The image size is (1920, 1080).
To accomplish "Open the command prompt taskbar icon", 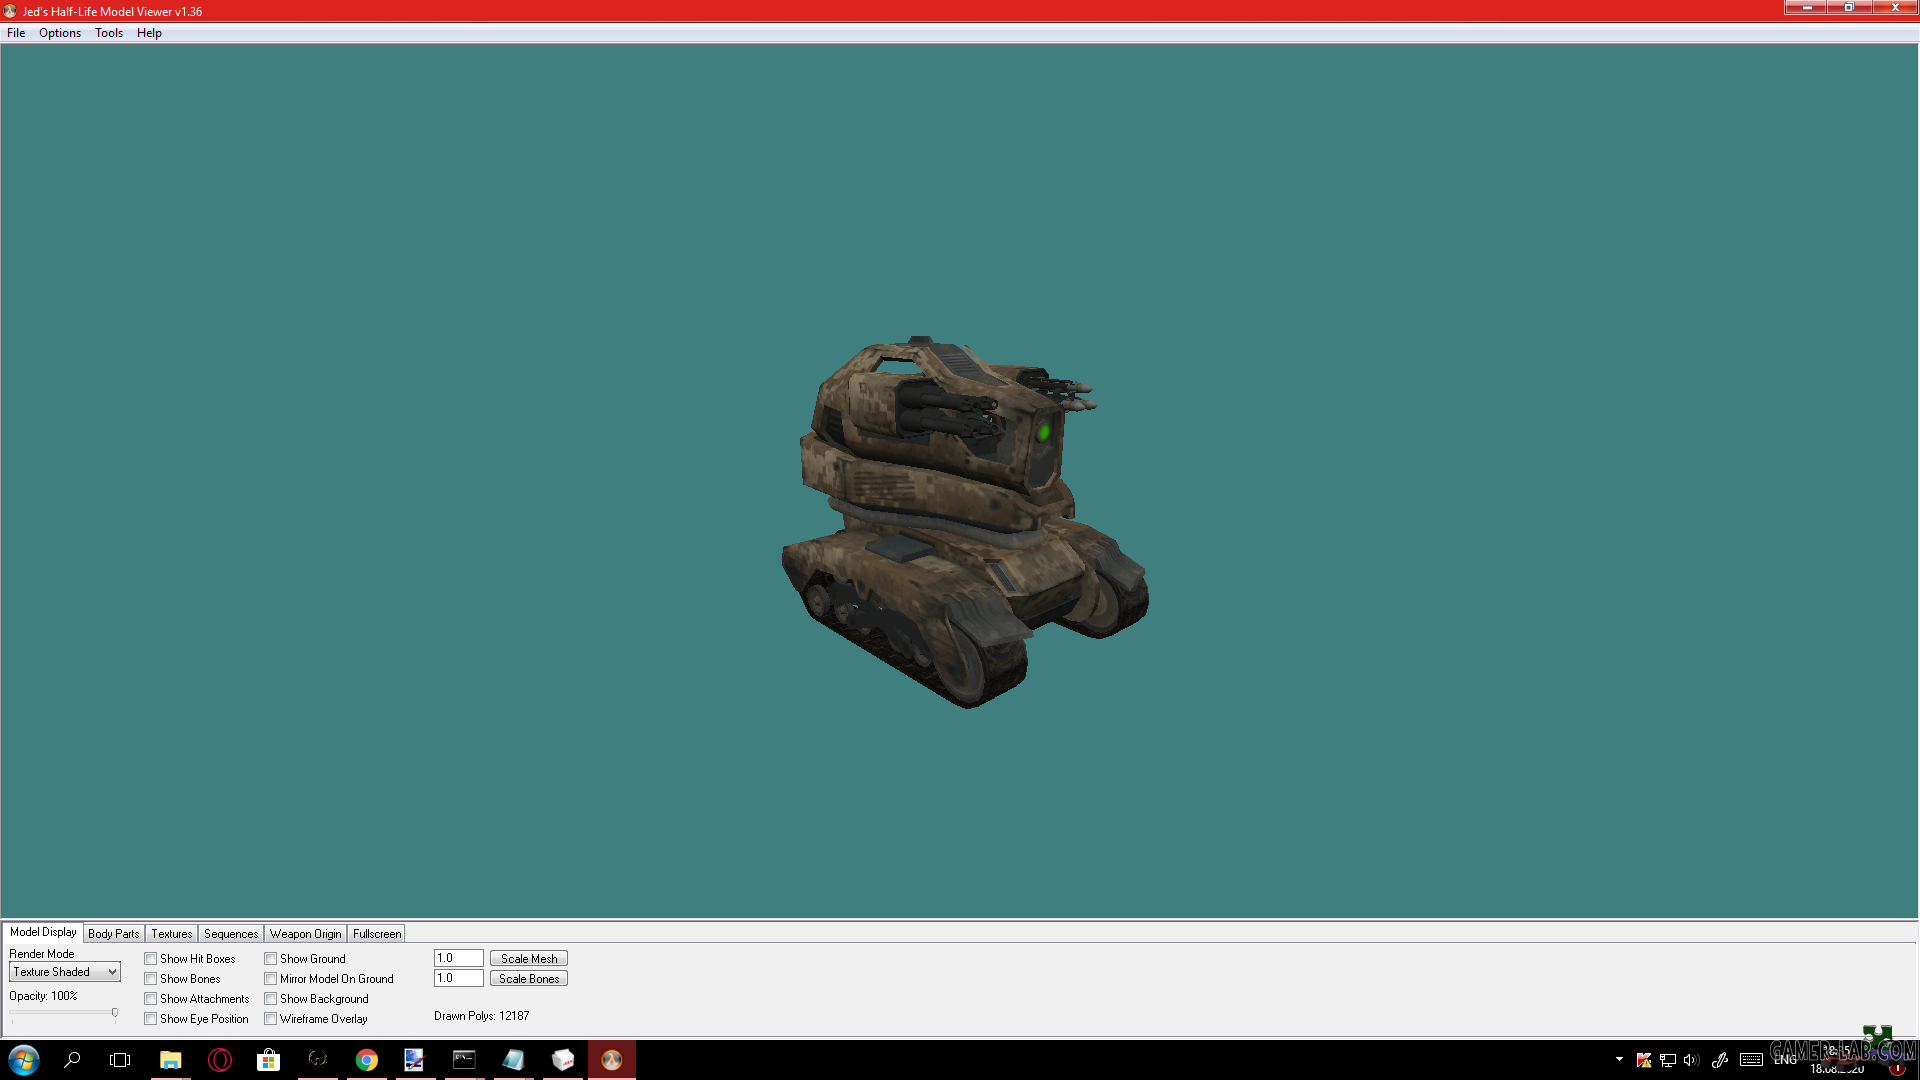I will point(464,1060).
